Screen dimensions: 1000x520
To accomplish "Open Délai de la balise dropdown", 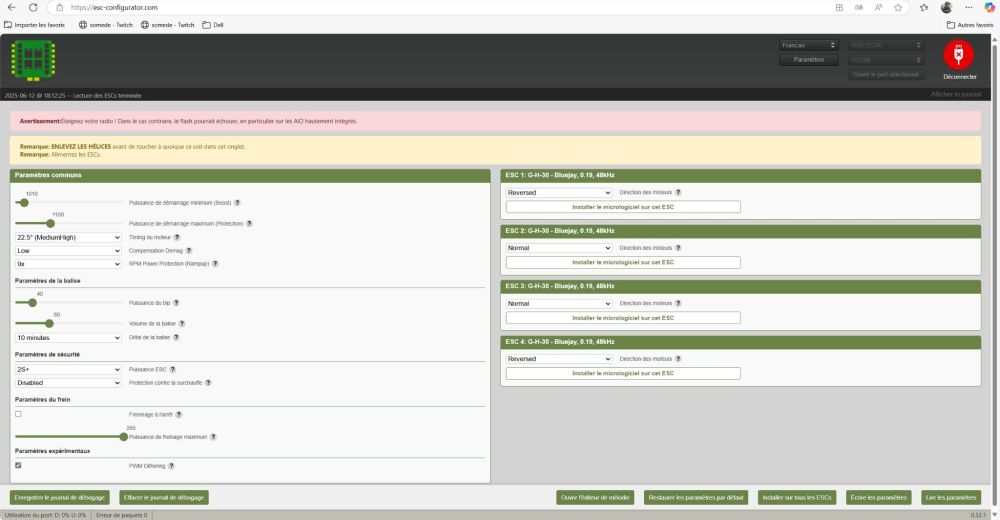I will coord(67,338).
